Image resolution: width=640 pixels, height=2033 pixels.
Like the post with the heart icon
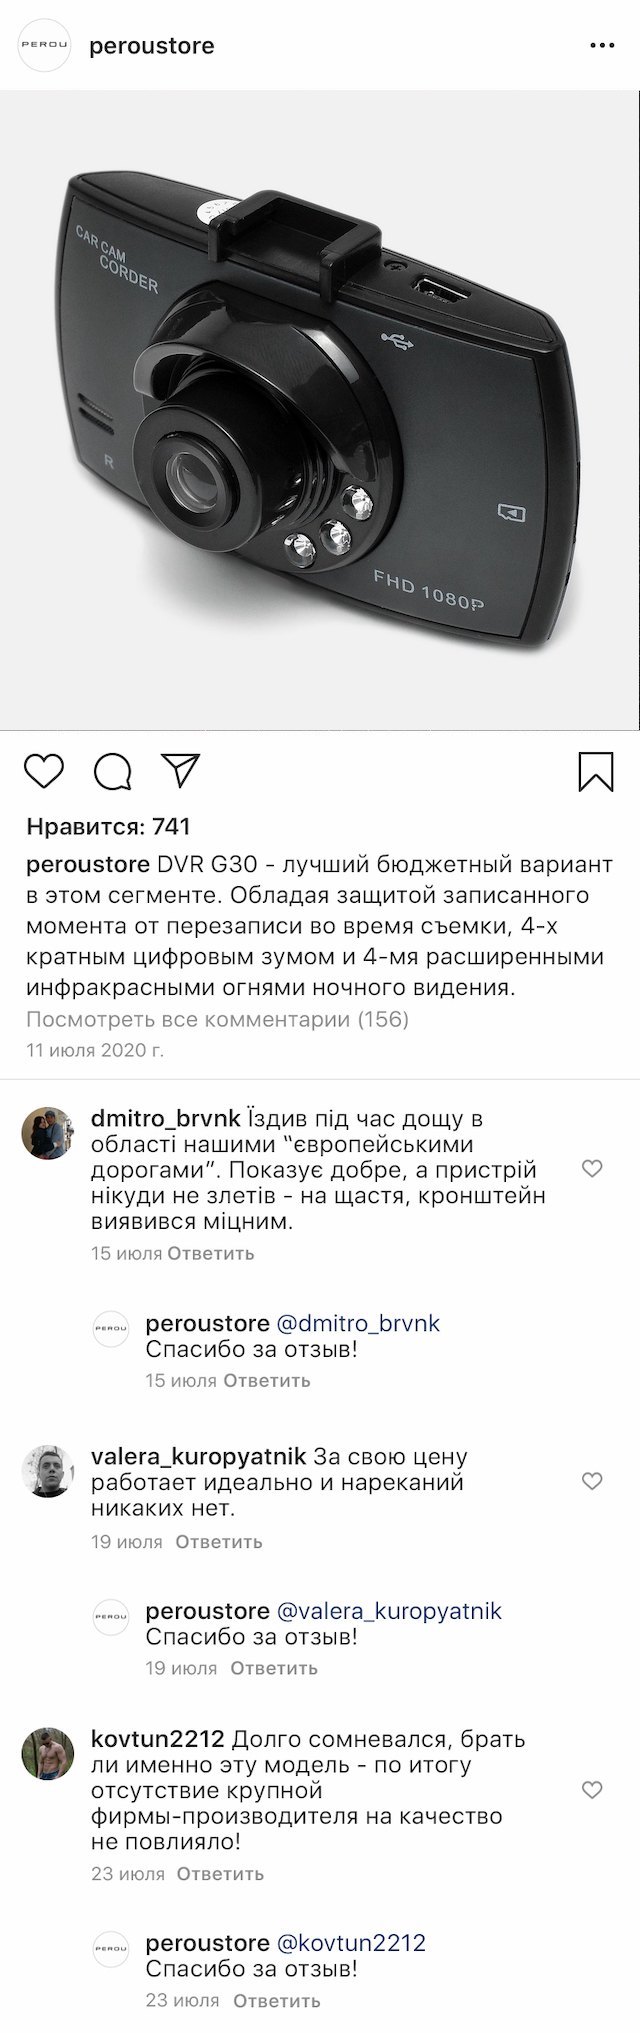click(44, 771)
